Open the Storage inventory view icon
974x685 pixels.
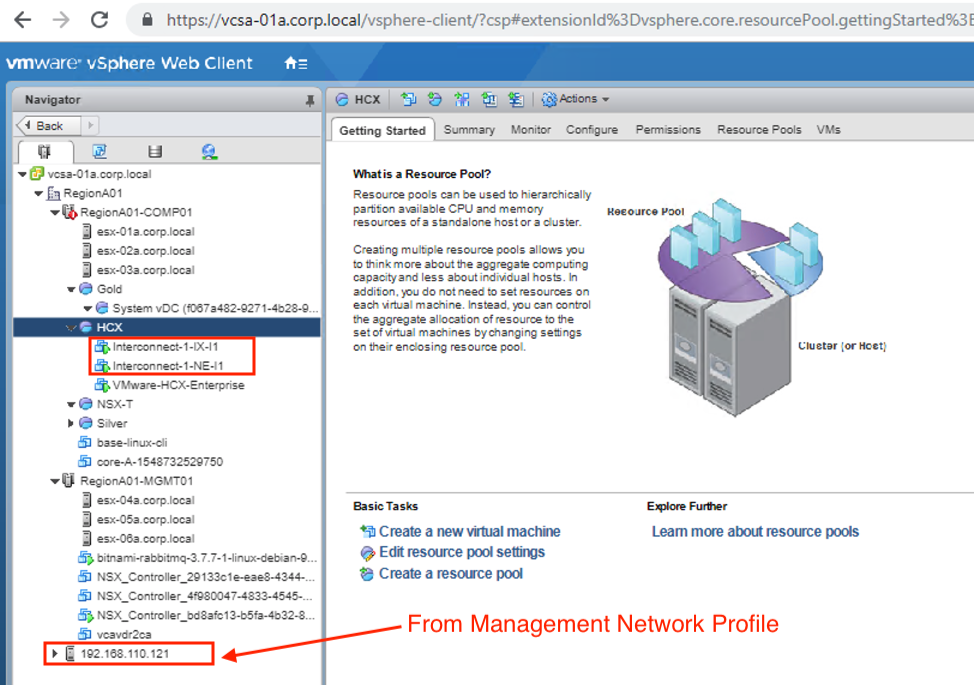pyautogui.click(x=154, y=151)
